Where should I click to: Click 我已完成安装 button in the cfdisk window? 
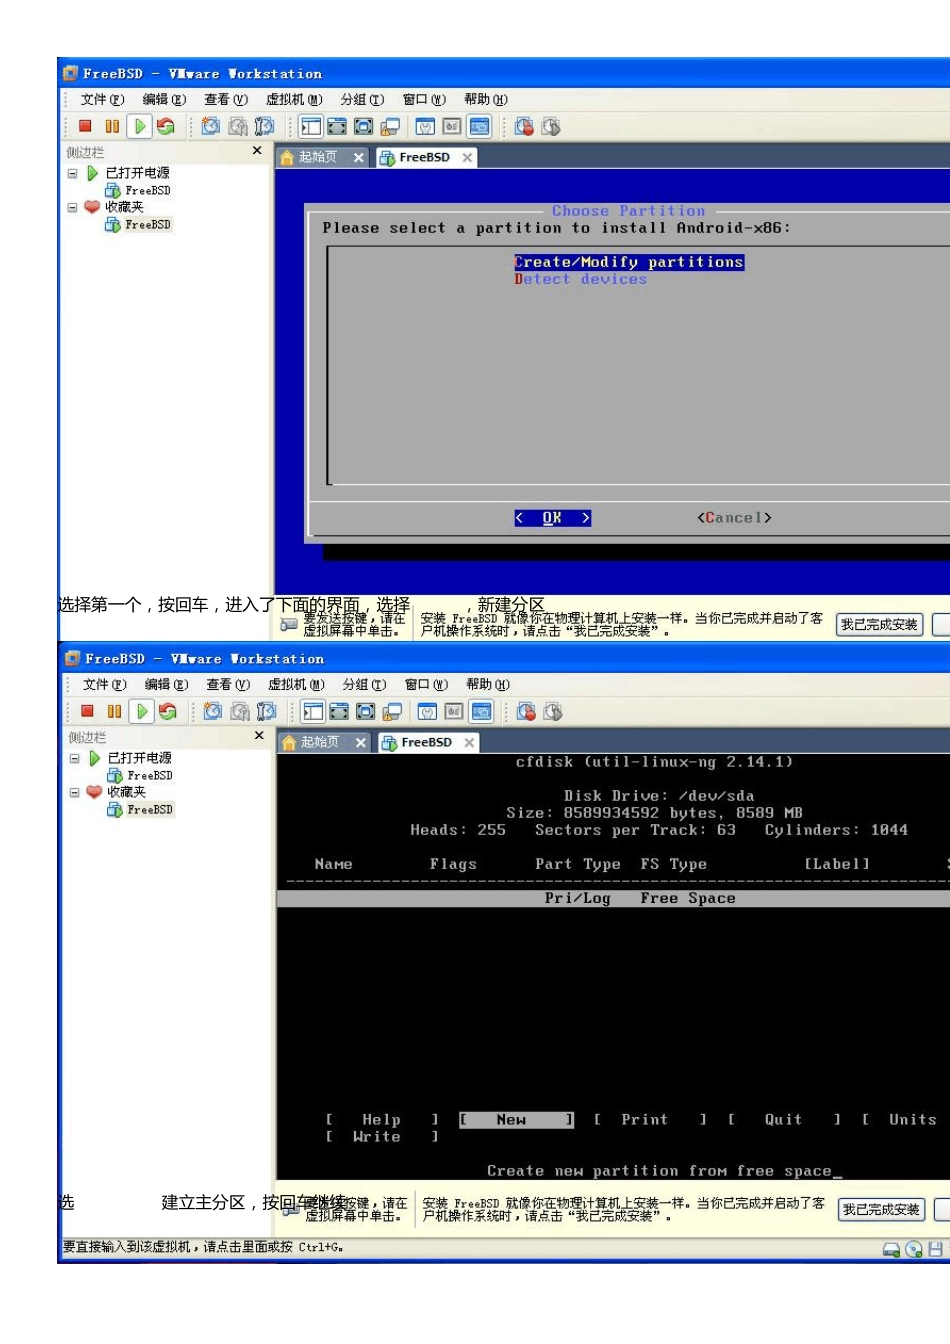pos(881,1210)
